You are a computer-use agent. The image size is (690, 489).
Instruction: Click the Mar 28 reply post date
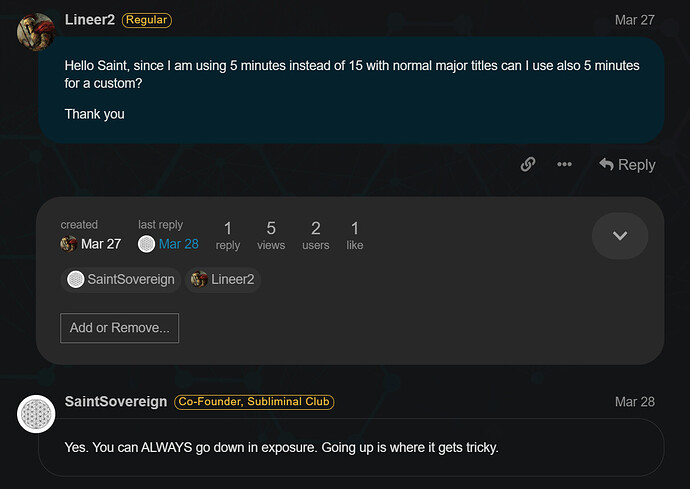(635, 401)
